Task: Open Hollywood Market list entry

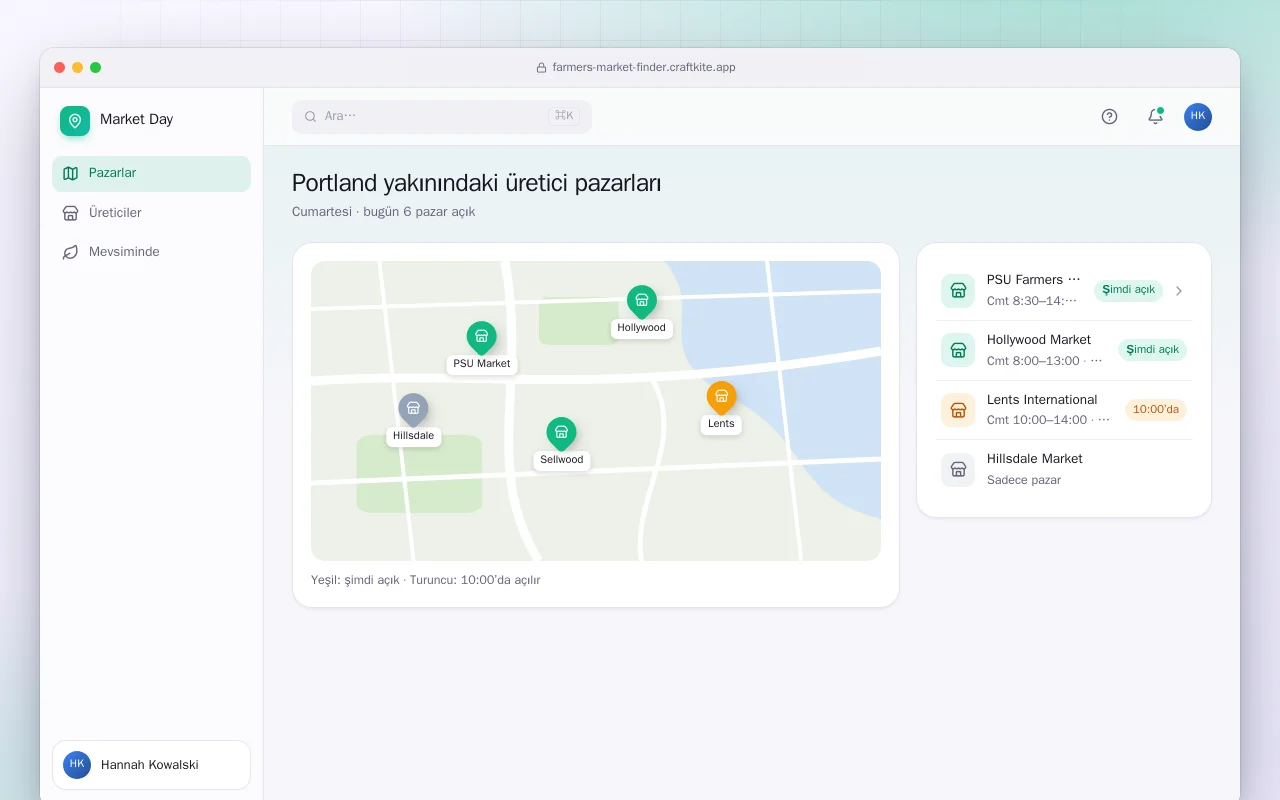Action: tap(1064, 350)
